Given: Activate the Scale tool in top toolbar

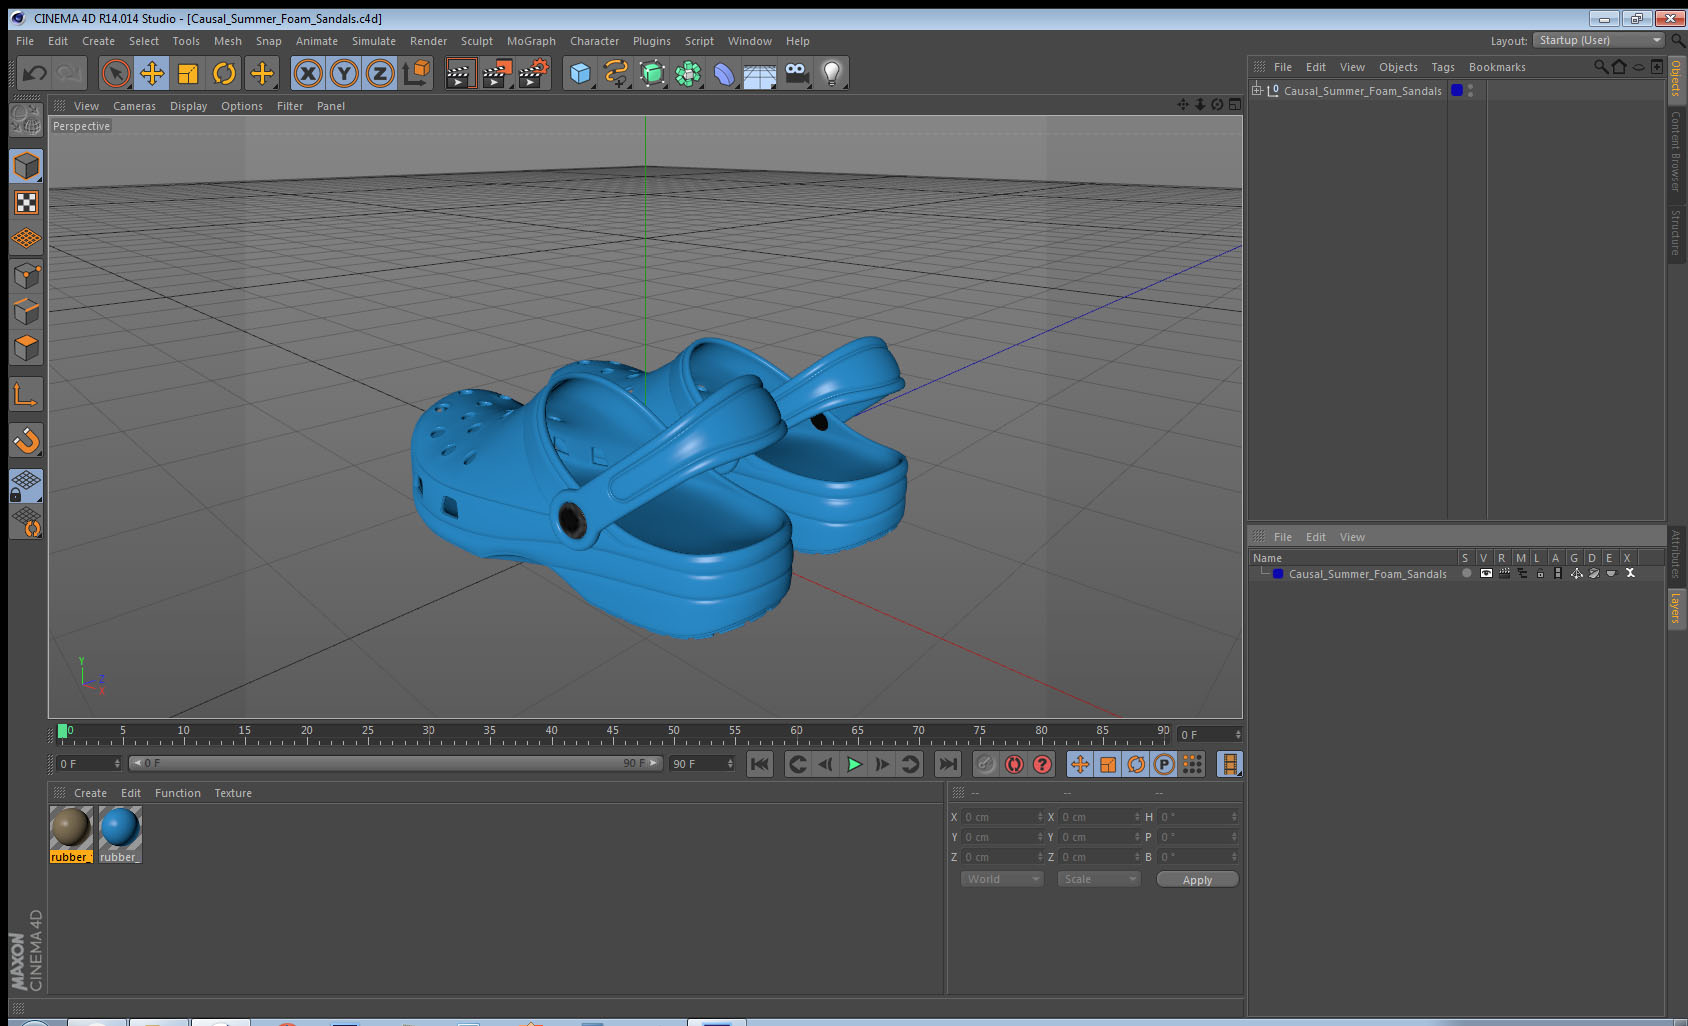Looking at the screenshot, I should [x=188, y=73].
